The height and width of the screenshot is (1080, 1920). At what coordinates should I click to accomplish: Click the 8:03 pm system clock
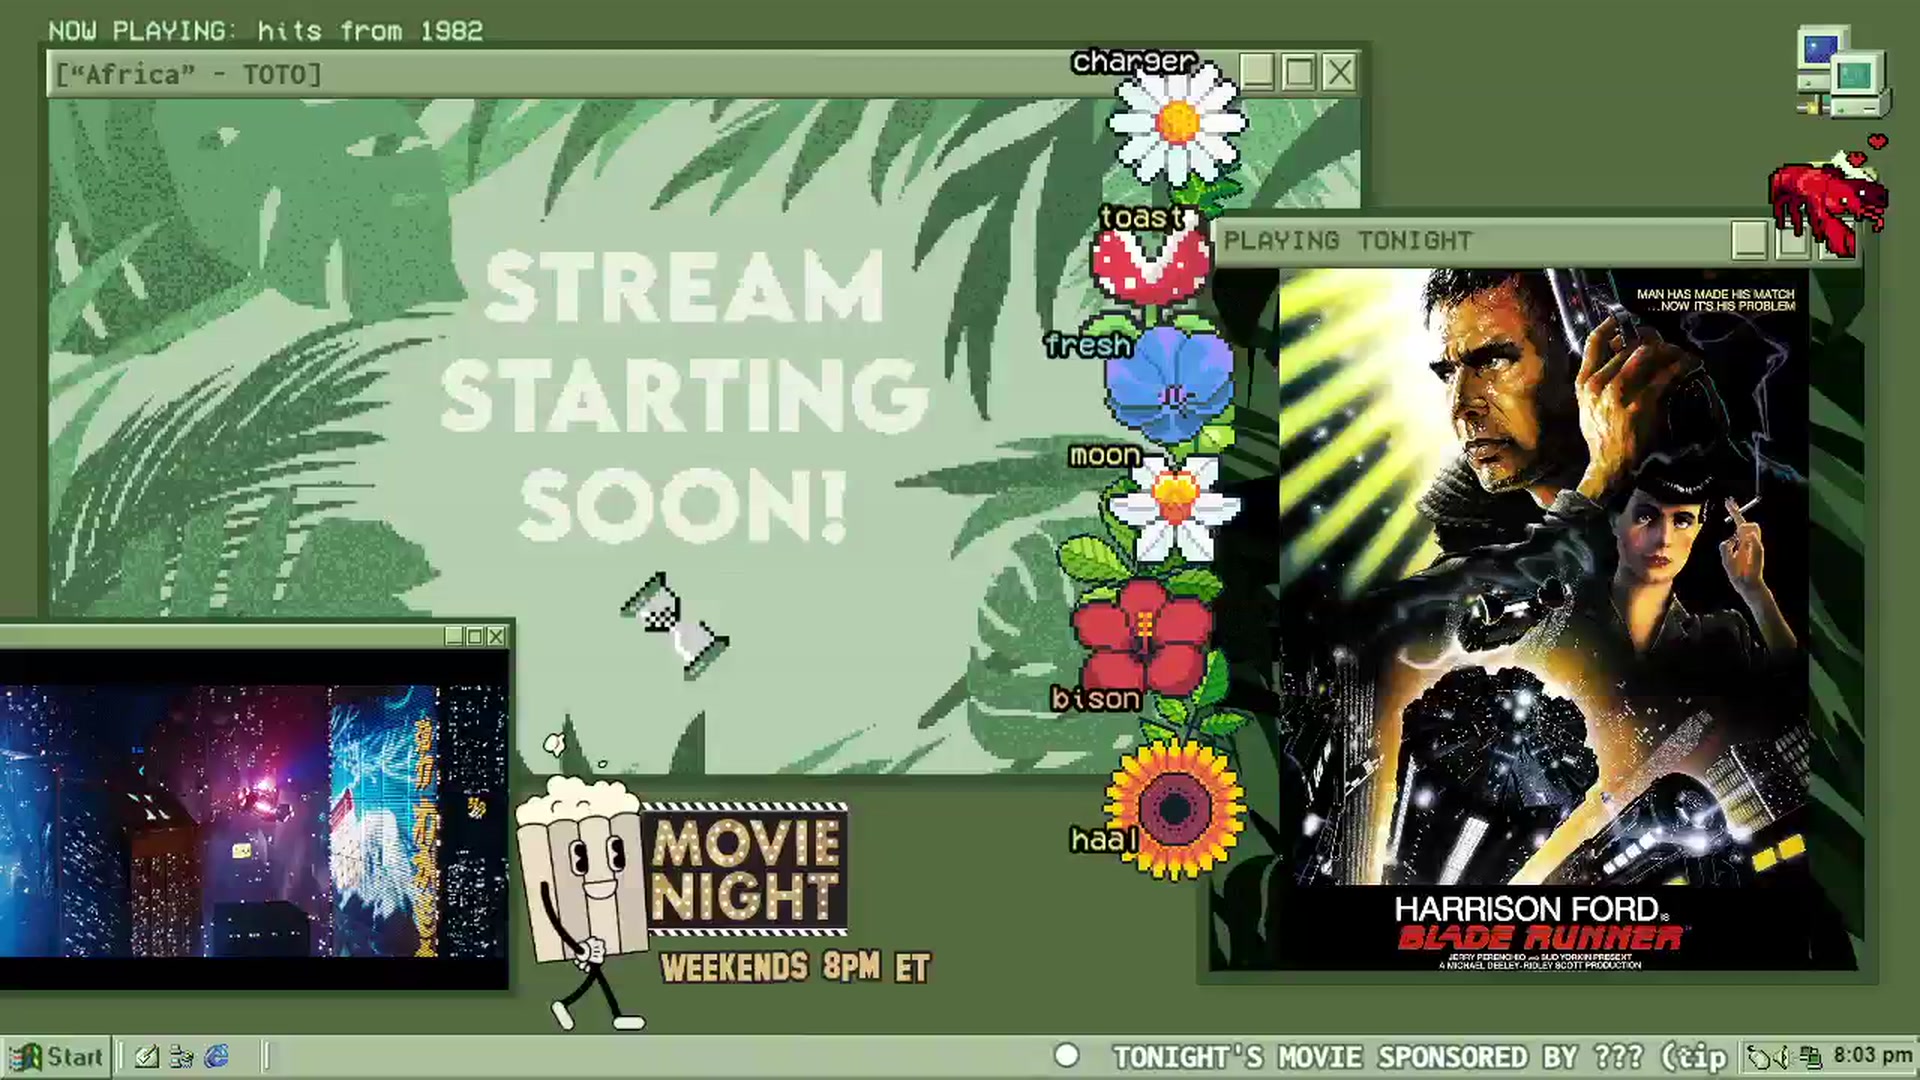pos(1873,1055)
